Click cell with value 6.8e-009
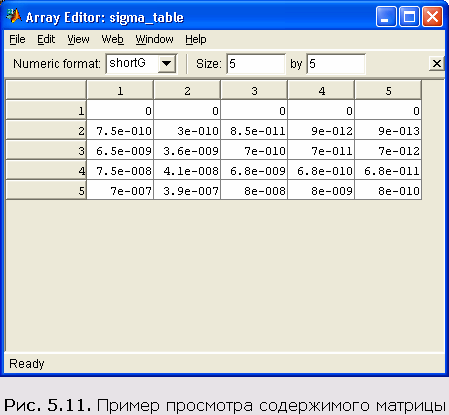The height and width of the screenshot is (415, 449). click(x=254, y=170)
